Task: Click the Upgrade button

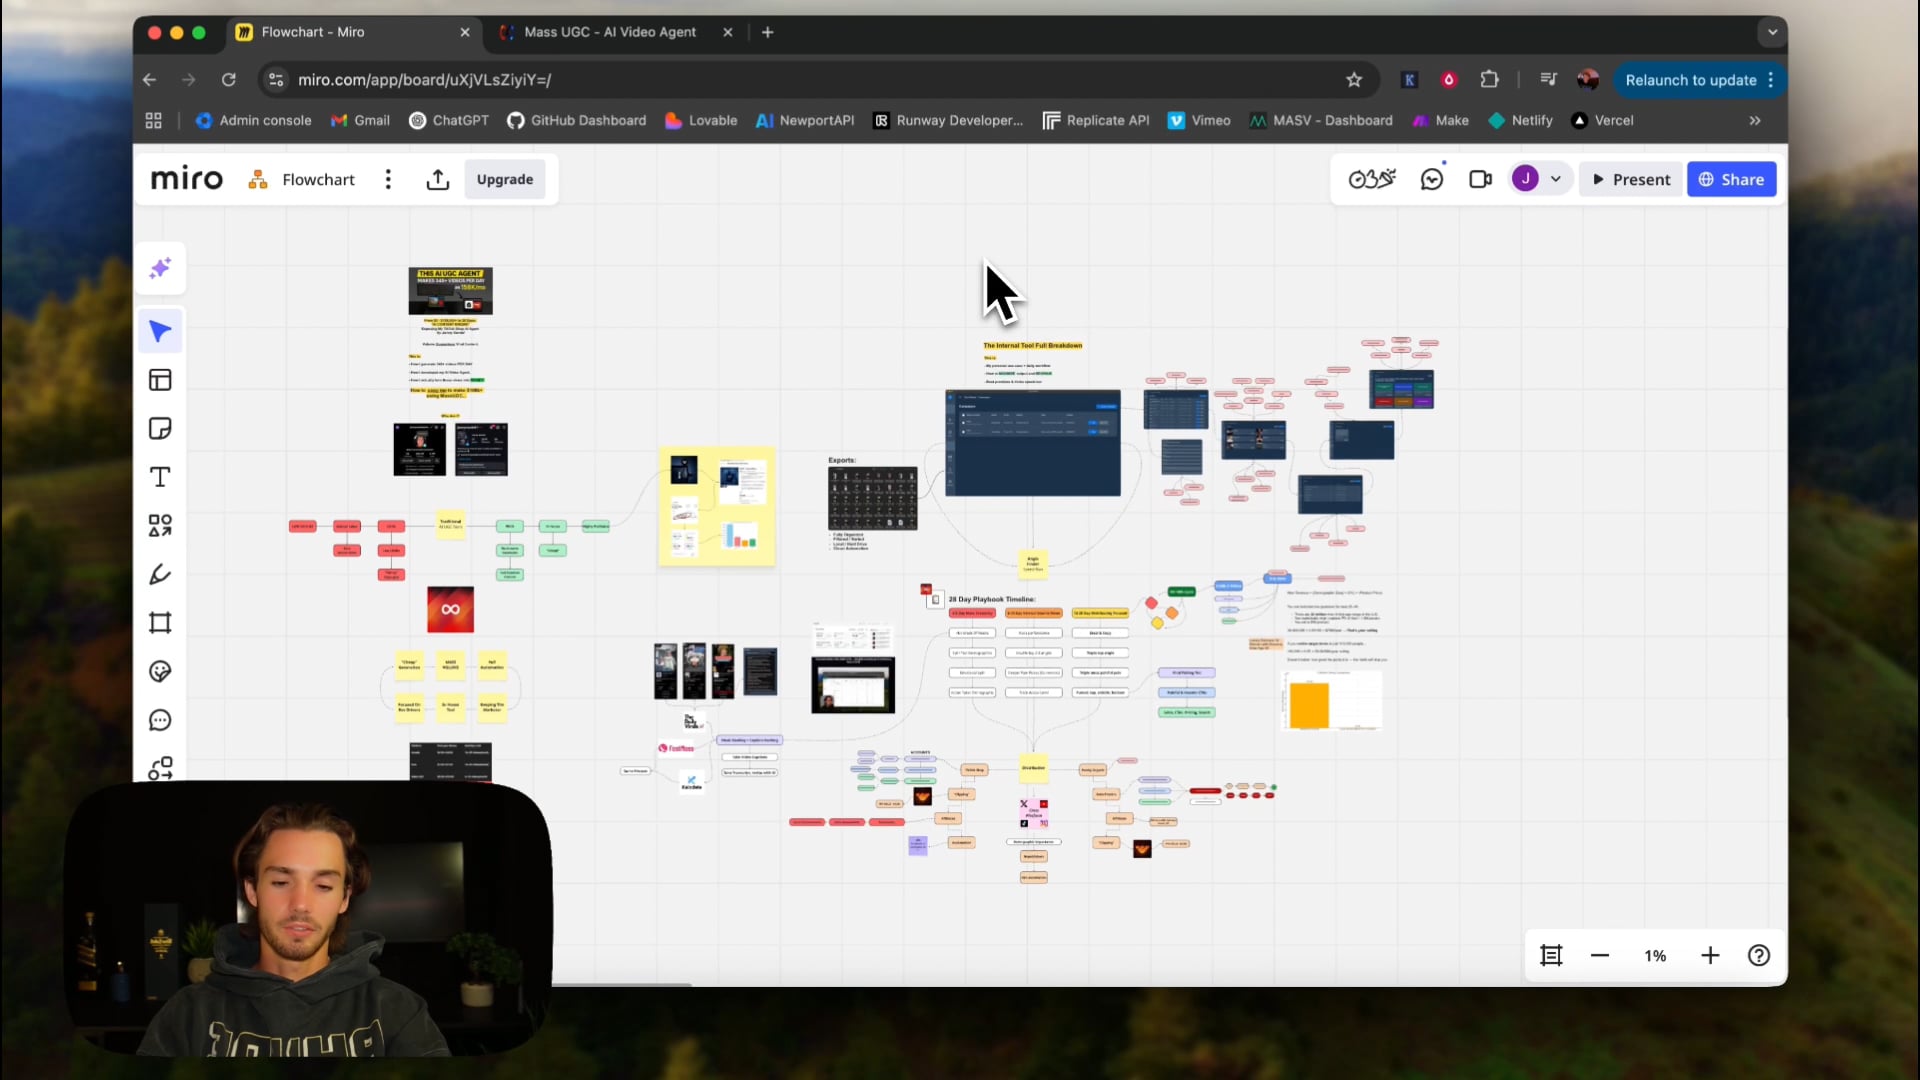Action: tap(505, 179)
